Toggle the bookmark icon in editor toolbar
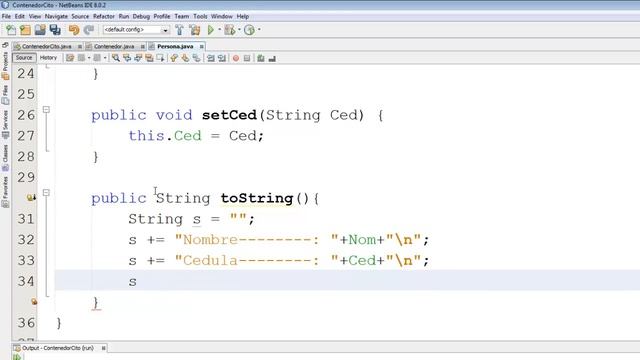Image resolution: width=640 pixels, height=360 pixels. 196,58
